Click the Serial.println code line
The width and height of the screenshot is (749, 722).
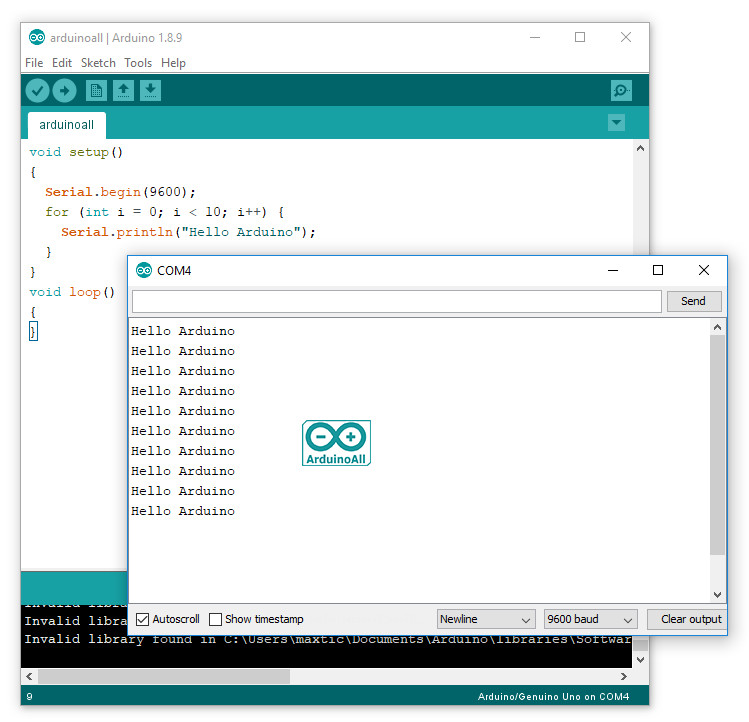188,232
